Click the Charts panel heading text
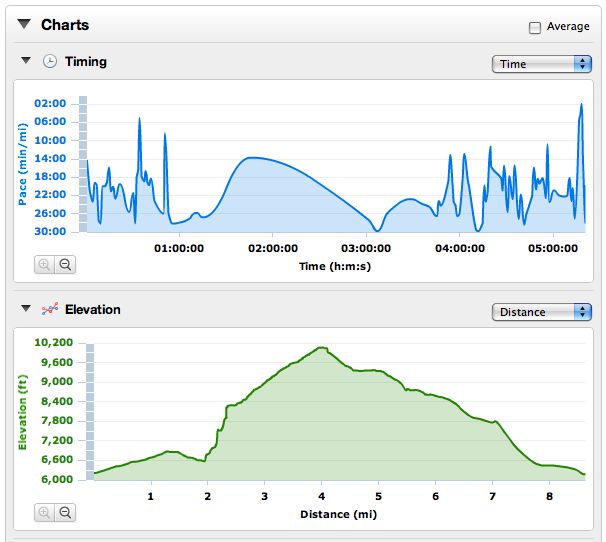This screenshot has width=606, height=542. [65, 25]
